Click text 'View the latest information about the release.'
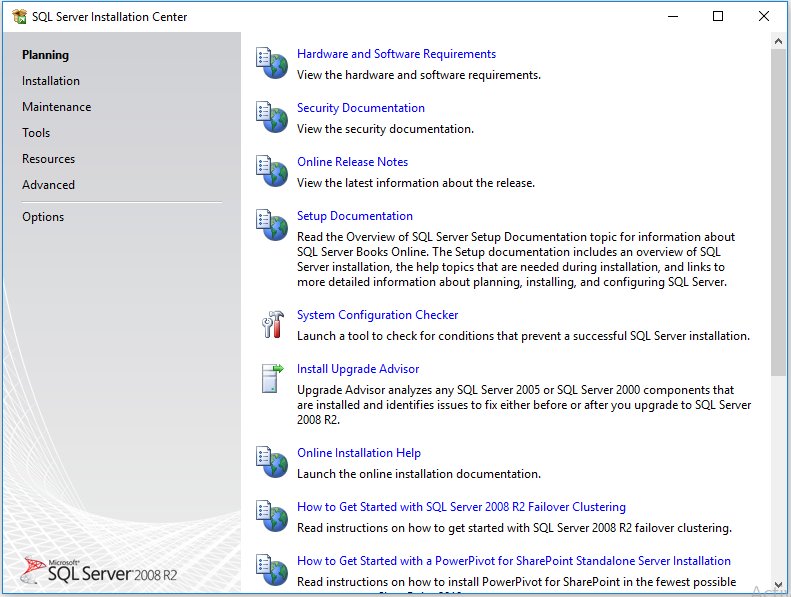The width and height of the screenshot is (791, 597). (x=416, y=183)
